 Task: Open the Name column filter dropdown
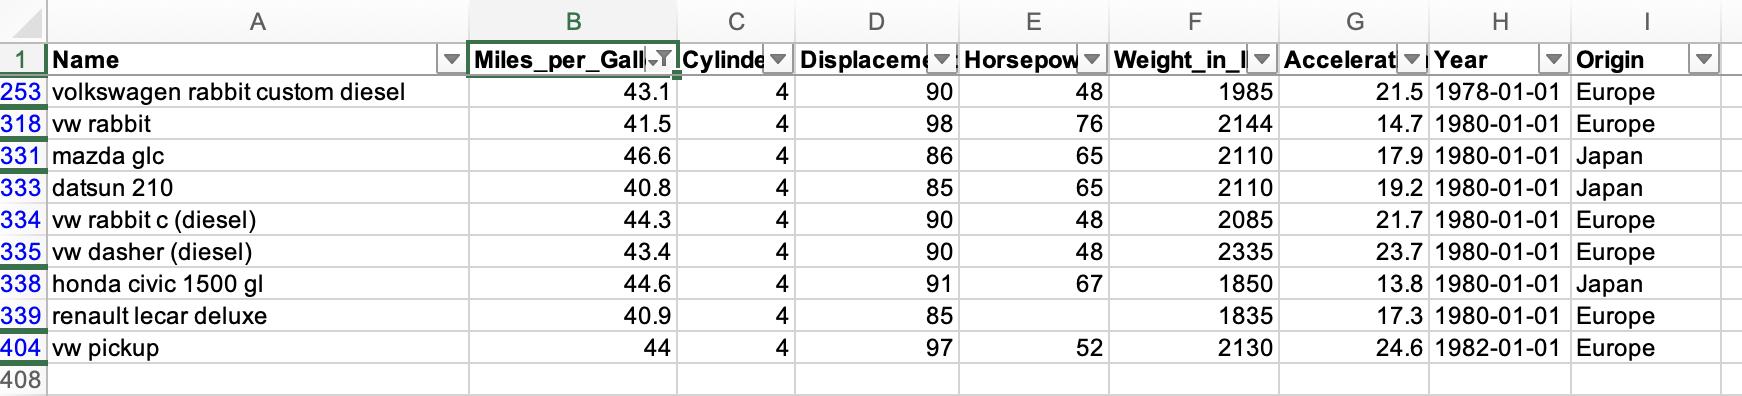click(452, 60)
